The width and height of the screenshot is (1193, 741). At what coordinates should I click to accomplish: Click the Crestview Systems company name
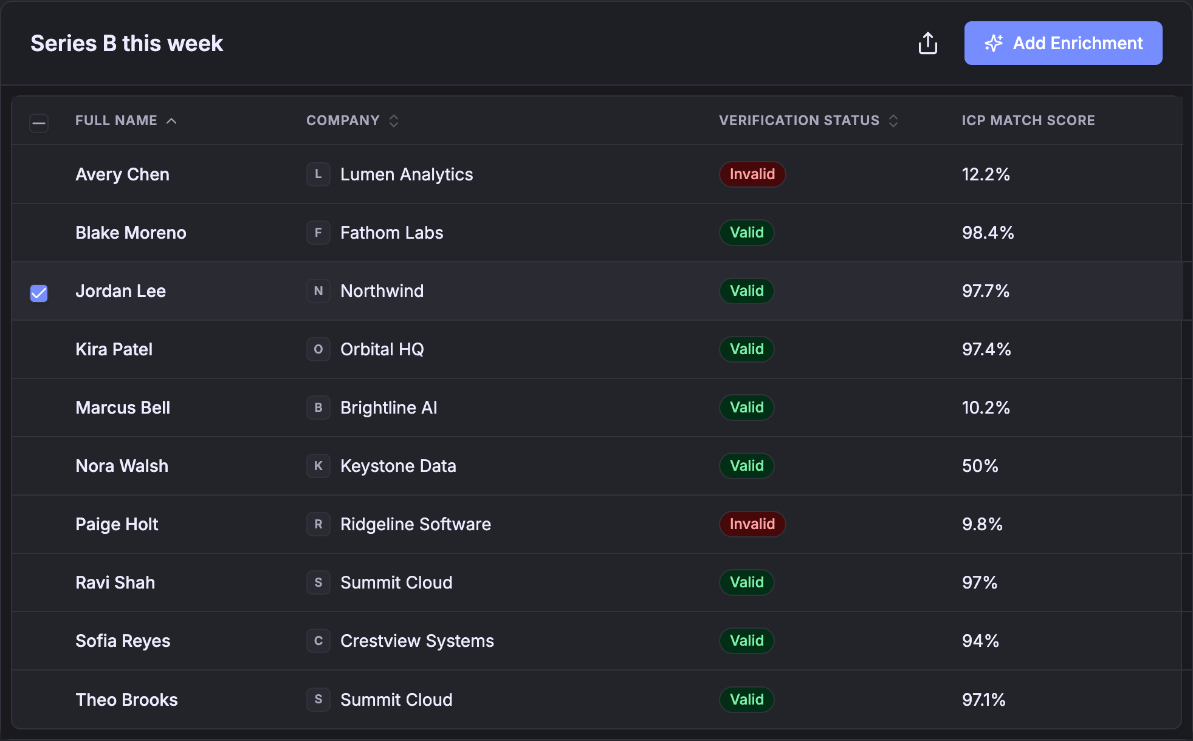417,641
